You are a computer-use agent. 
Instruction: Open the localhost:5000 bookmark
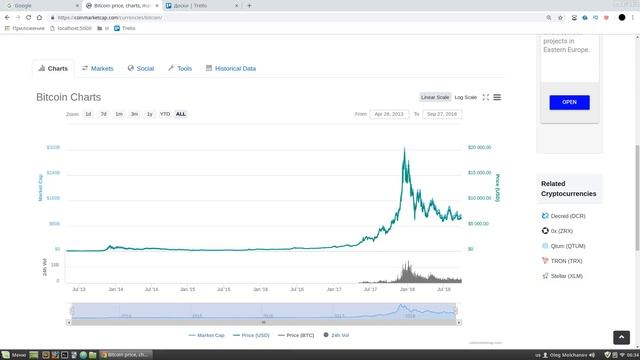(71, 28)
